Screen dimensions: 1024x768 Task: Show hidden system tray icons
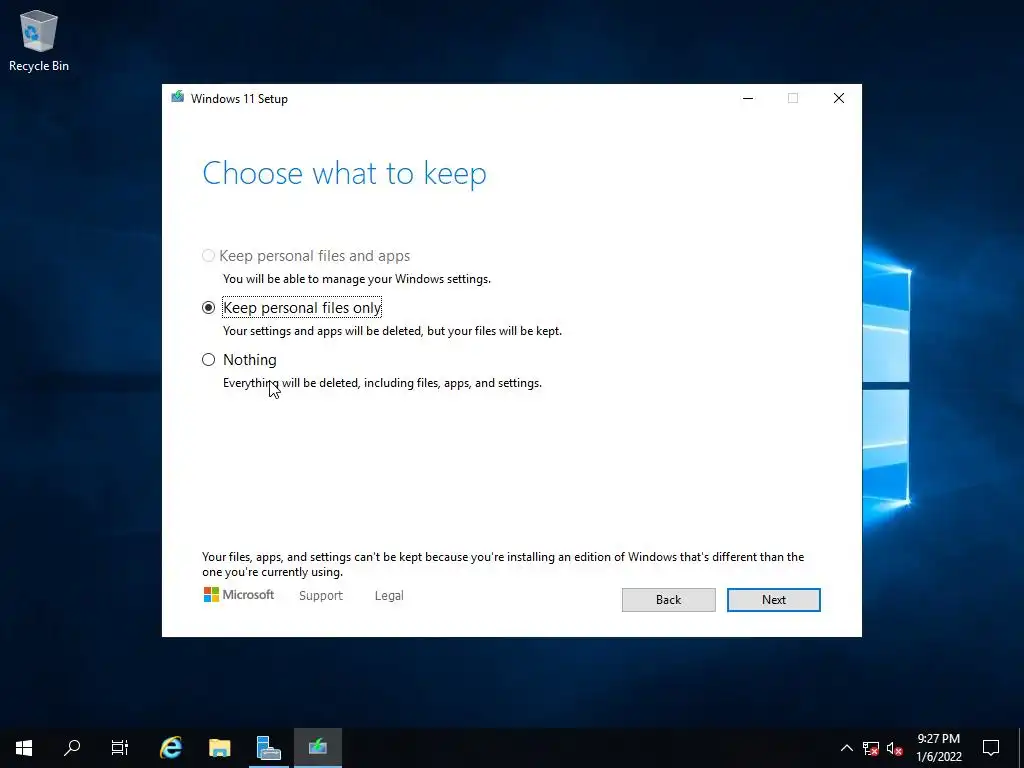(x=846, y=748)
